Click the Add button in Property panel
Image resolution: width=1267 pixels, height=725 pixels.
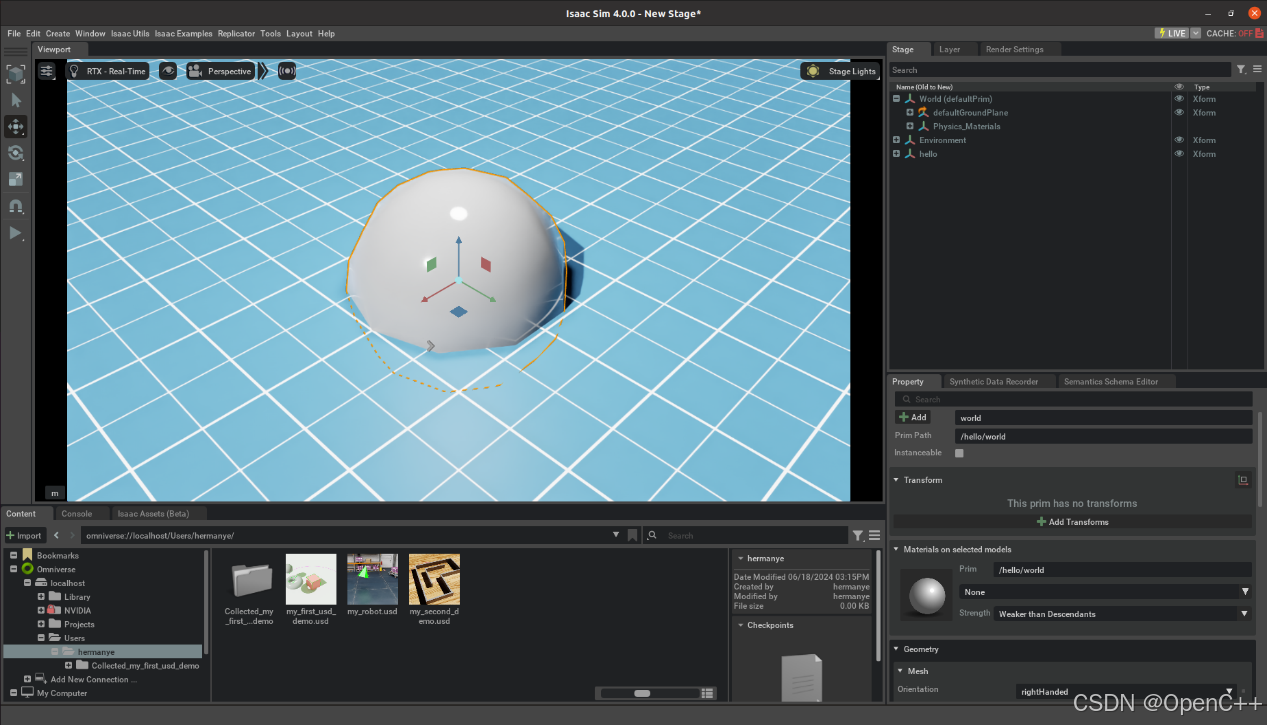click(x=913, y=417)
